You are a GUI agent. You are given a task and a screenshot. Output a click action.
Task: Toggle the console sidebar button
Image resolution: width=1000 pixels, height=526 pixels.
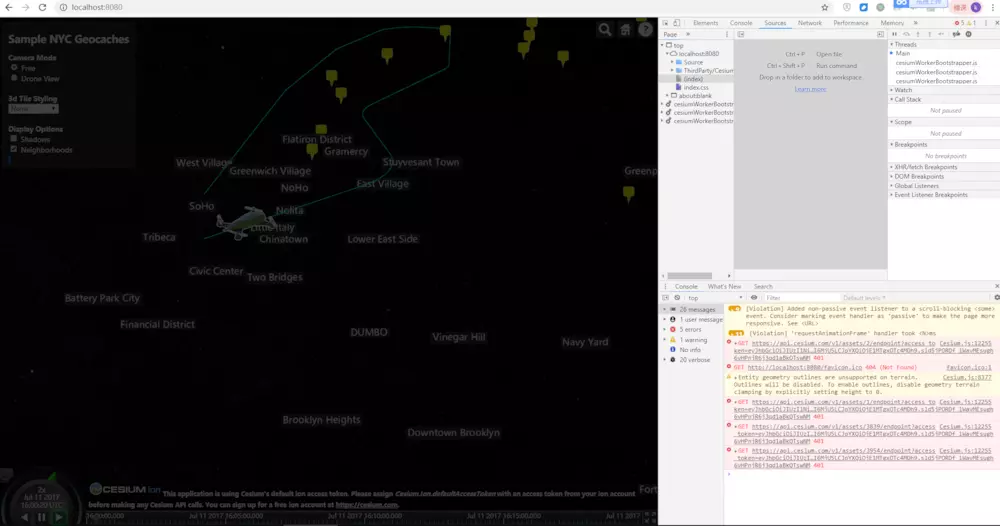pyautogui.click(x=666, y=298)
